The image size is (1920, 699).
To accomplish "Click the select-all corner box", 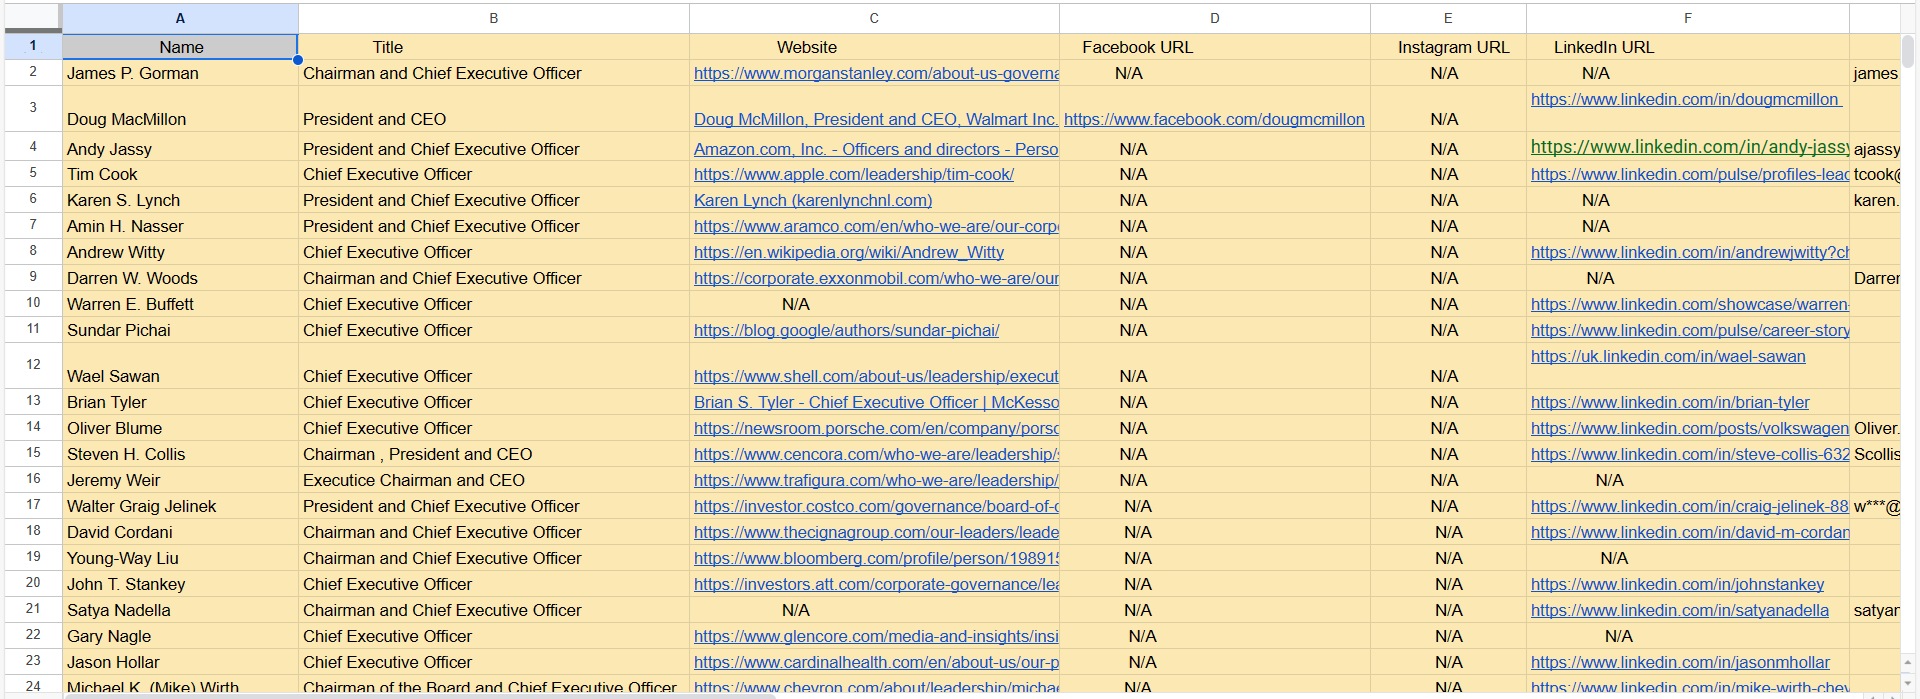I will (33, 18).
